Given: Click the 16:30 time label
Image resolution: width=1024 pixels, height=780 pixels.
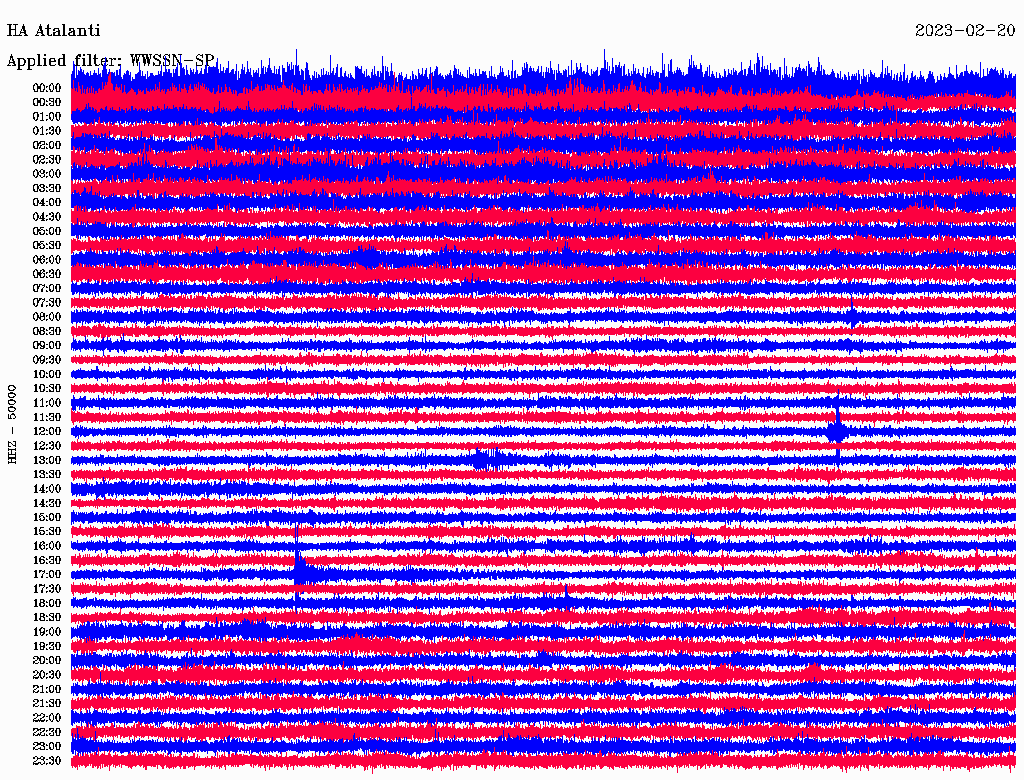Looking at the screenshot, I should 47,561.
